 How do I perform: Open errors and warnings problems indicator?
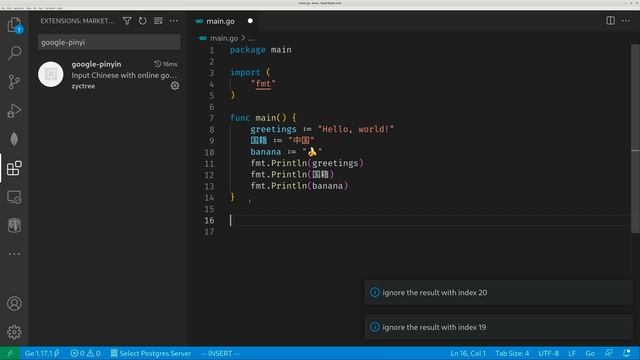85,353
